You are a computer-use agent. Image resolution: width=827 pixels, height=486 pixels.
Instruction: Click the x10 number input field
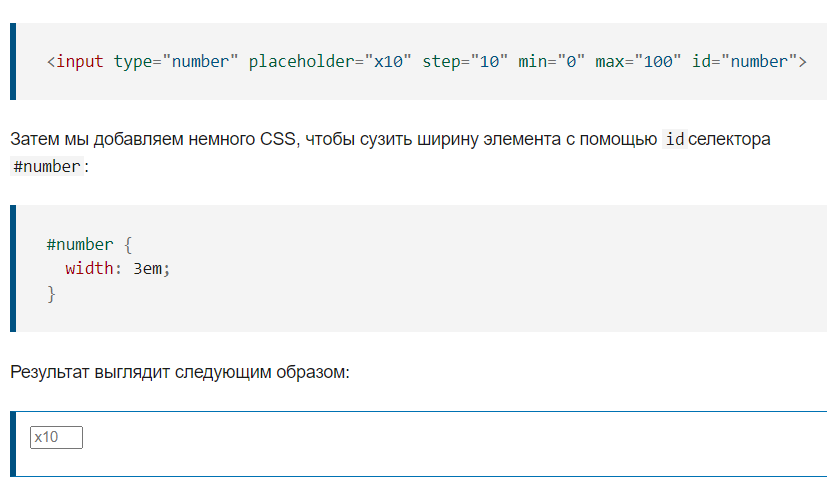tap(56, 437)
